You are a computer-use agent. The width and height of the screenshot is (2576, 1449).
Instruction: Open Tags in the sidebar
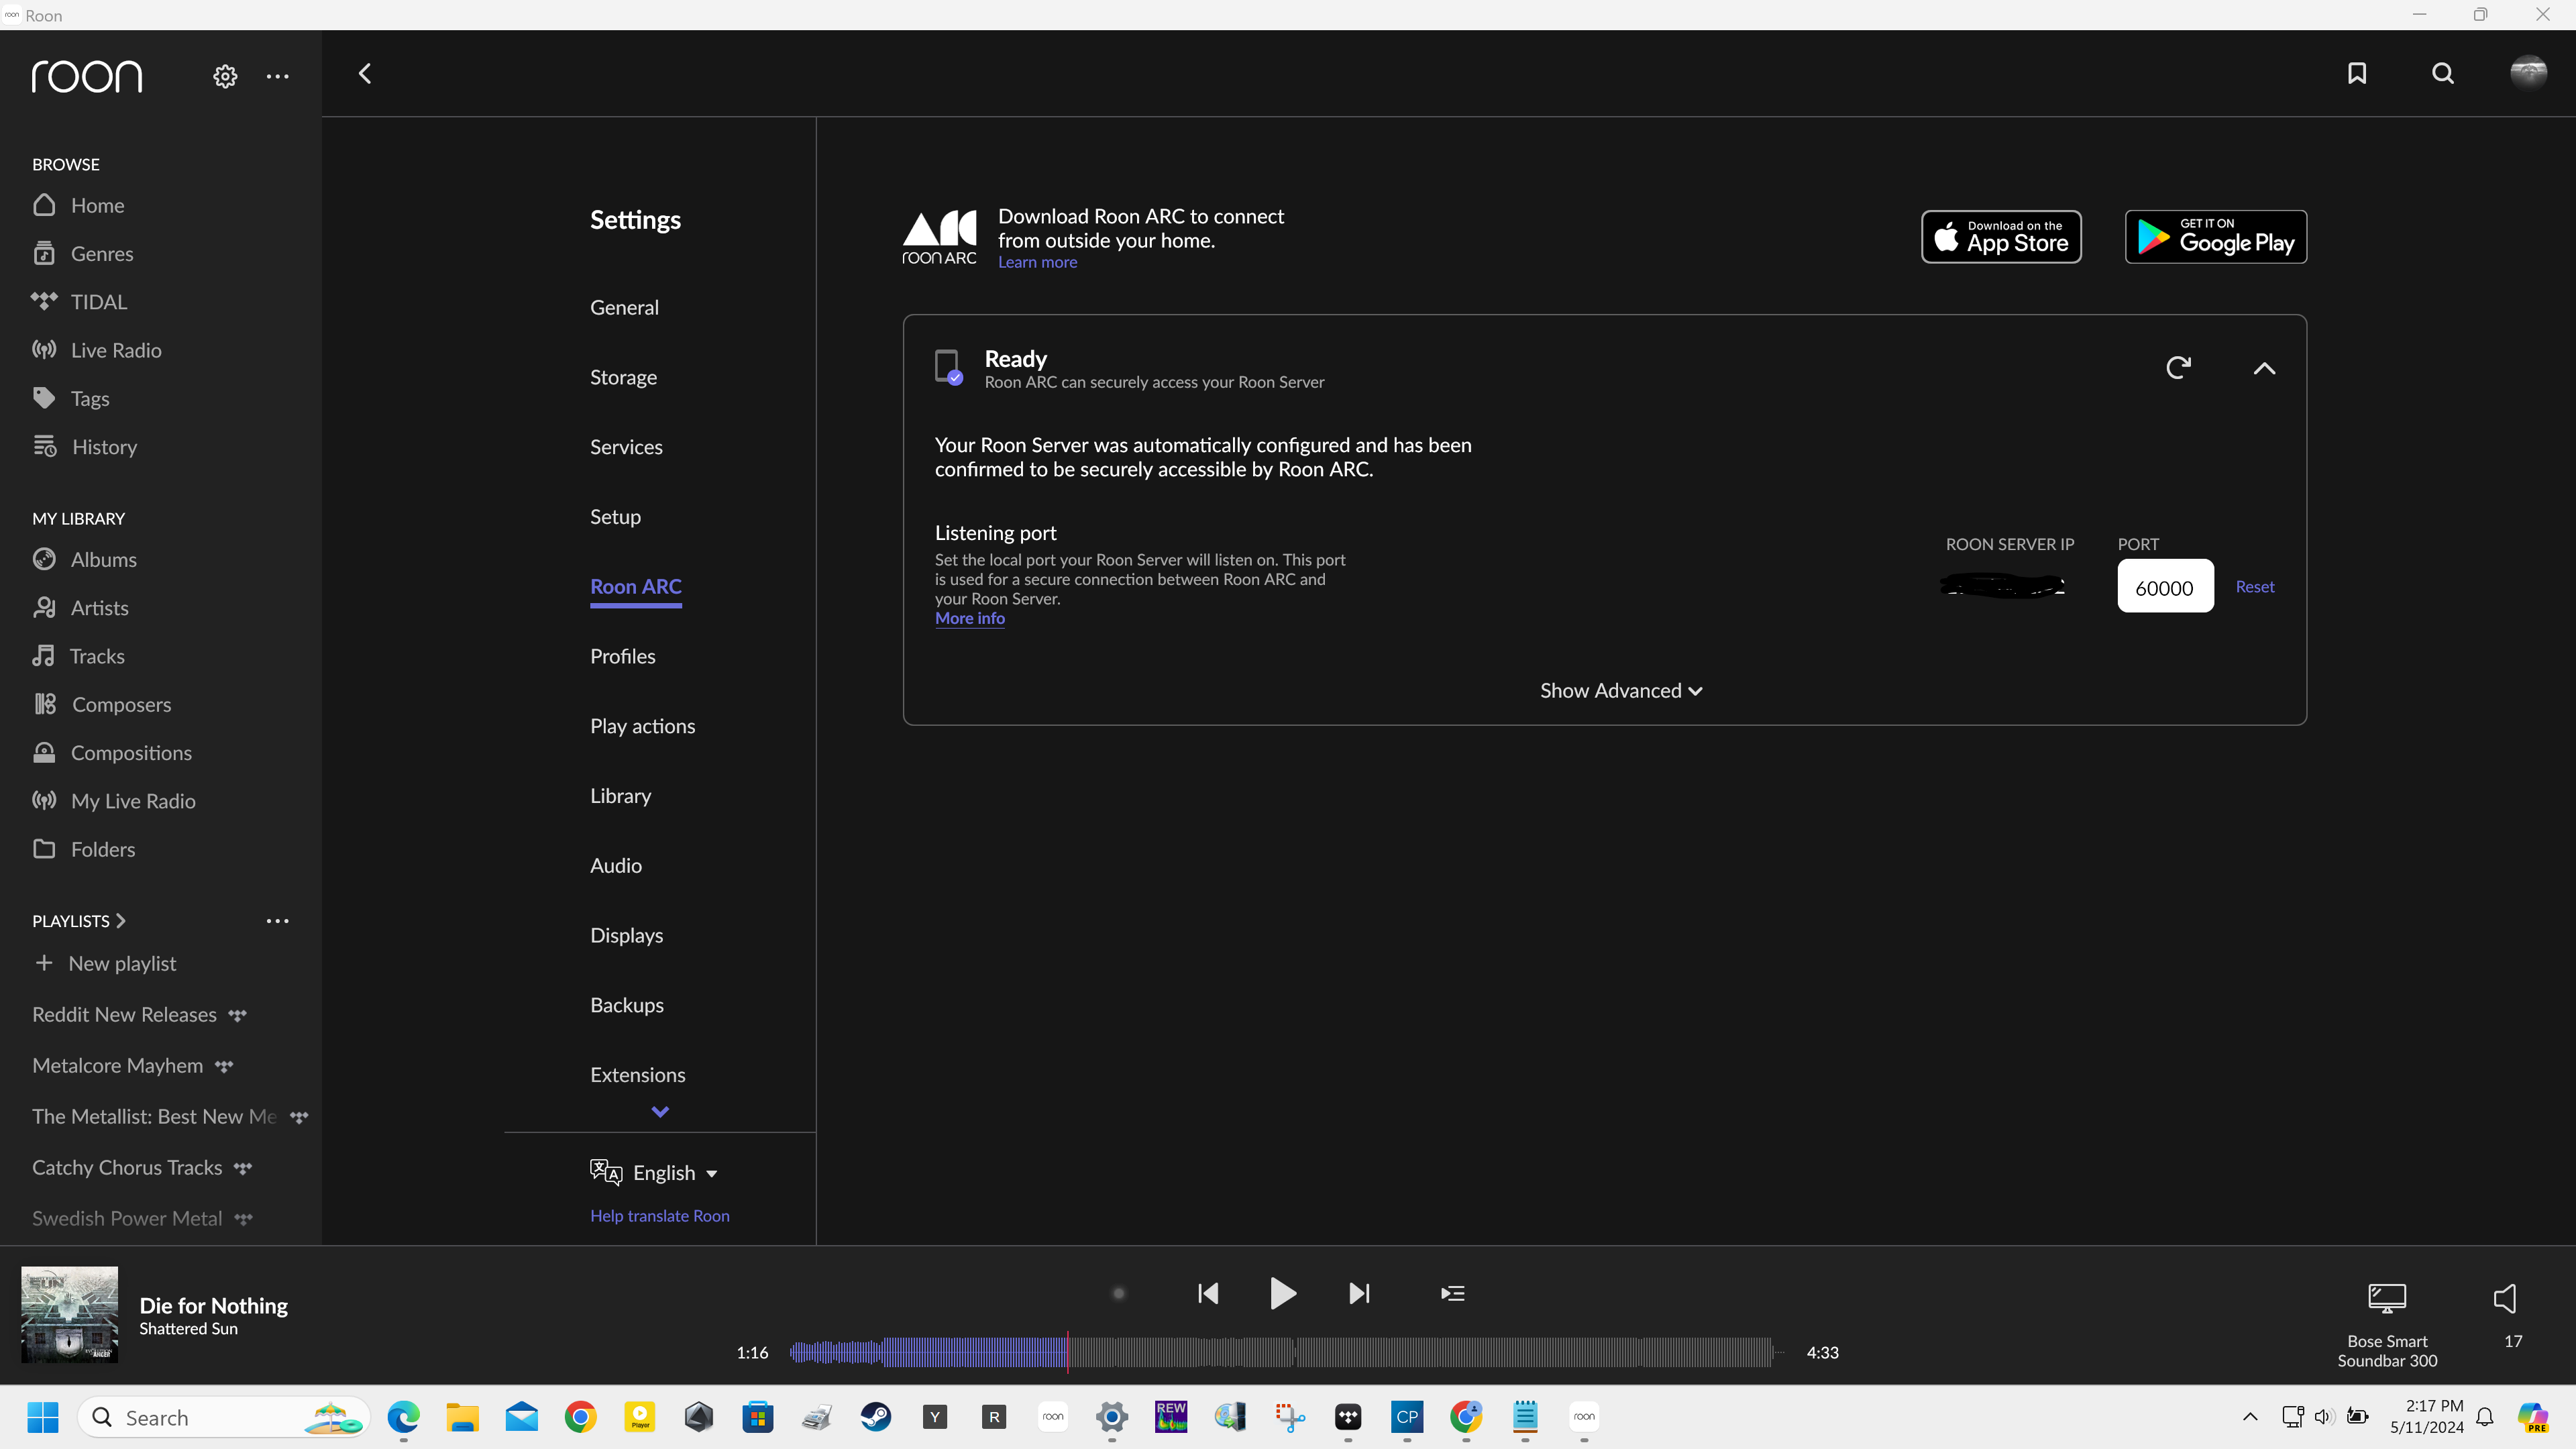click(70, 398)
